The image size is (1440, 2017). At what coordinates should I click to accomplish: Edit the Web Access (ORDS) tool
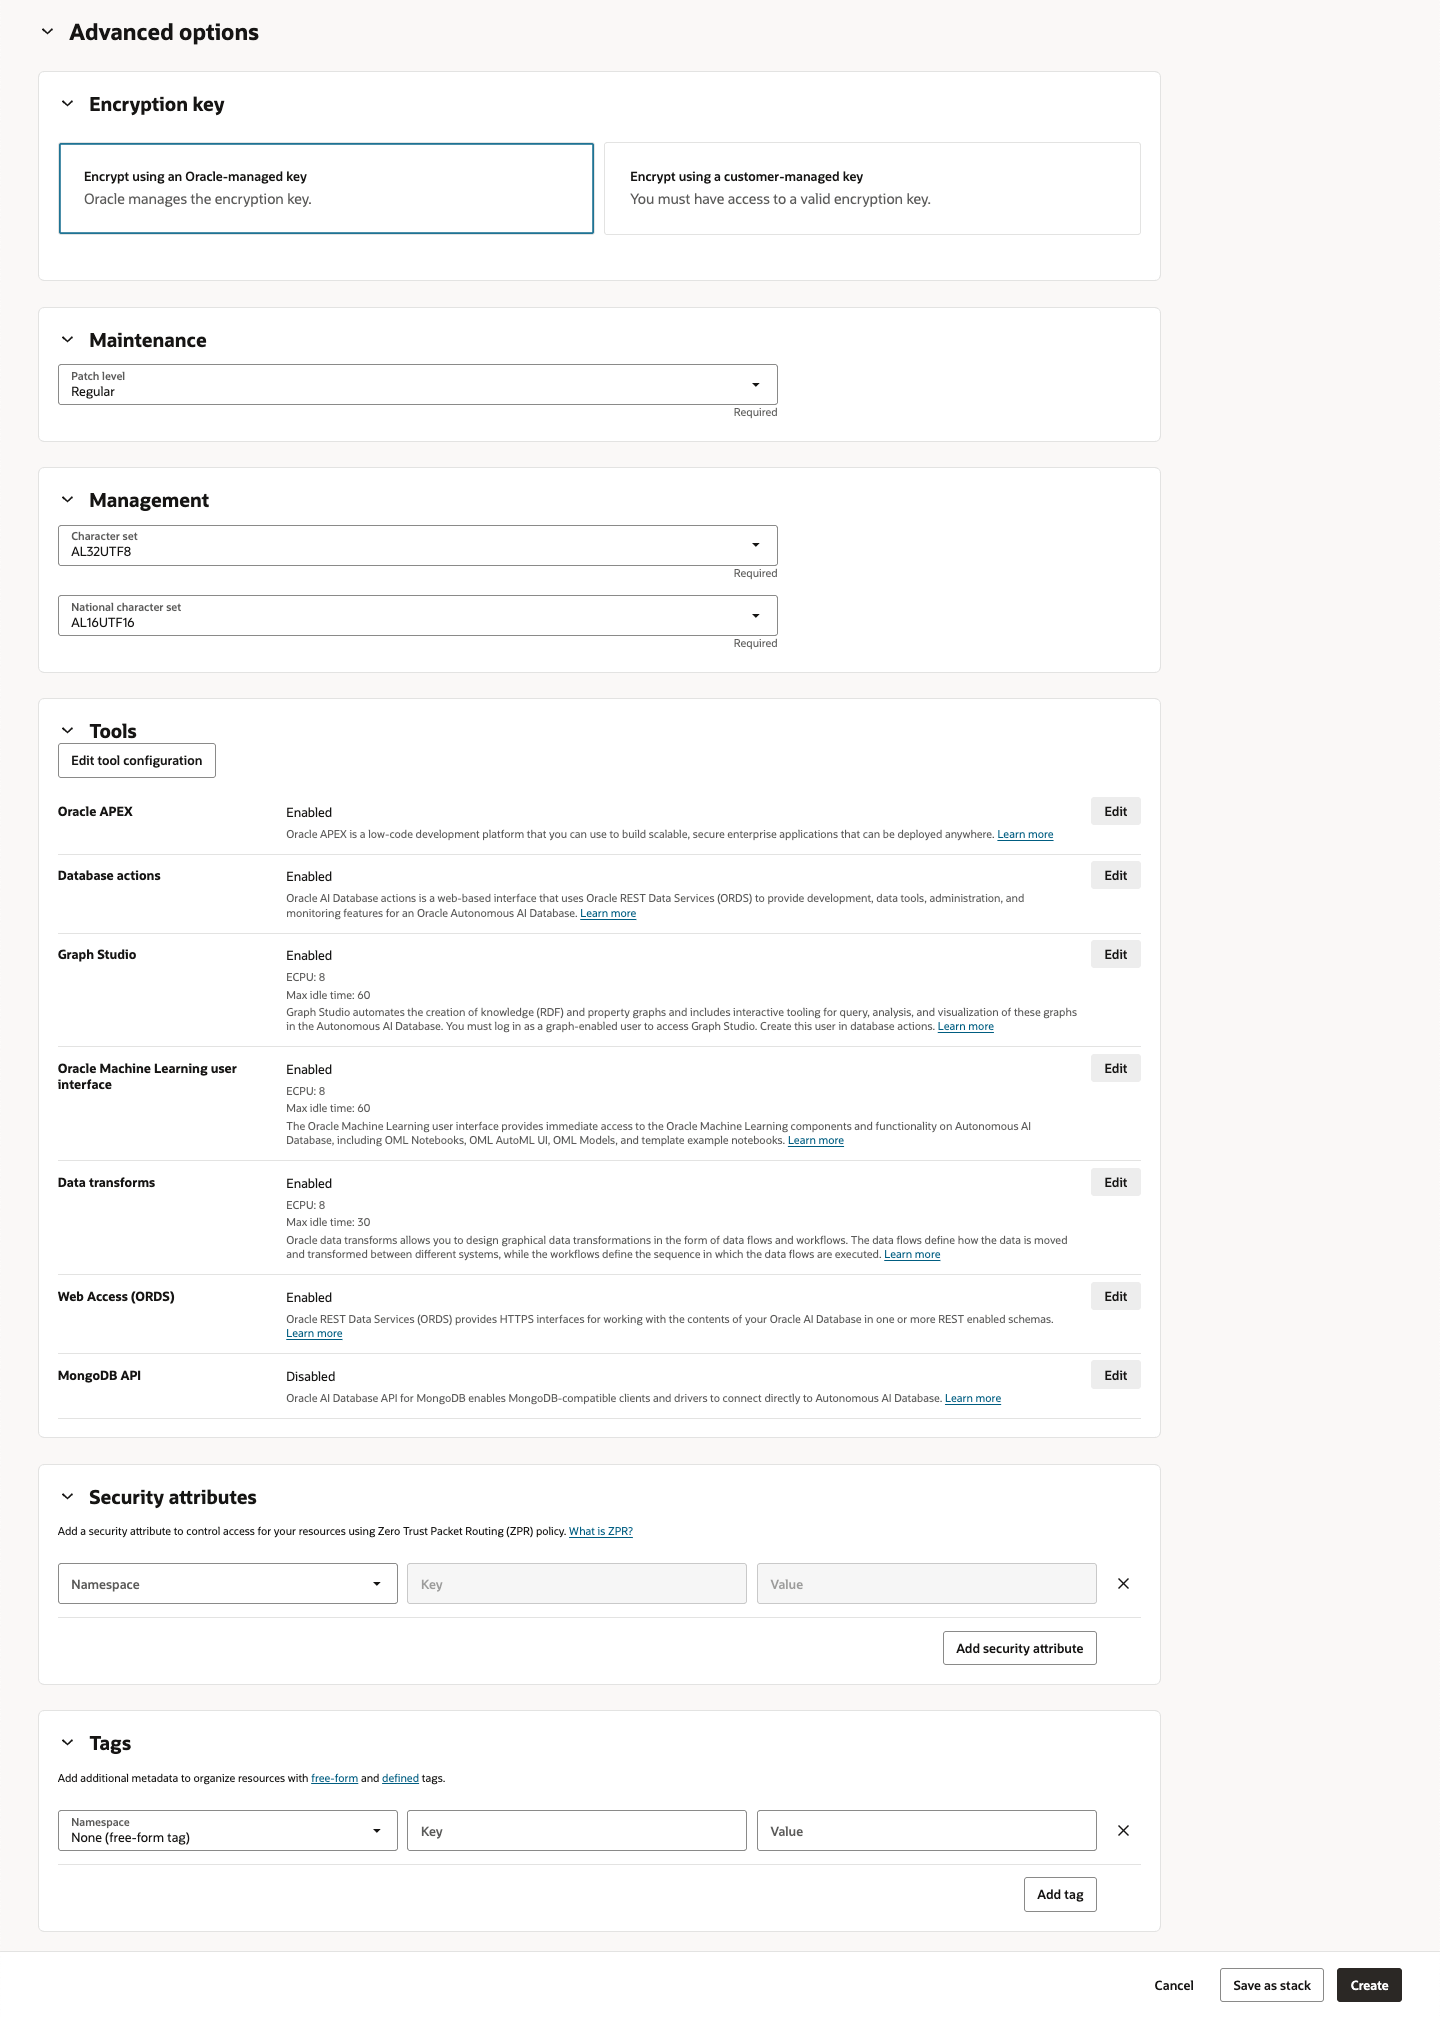pos(1115,1297)
